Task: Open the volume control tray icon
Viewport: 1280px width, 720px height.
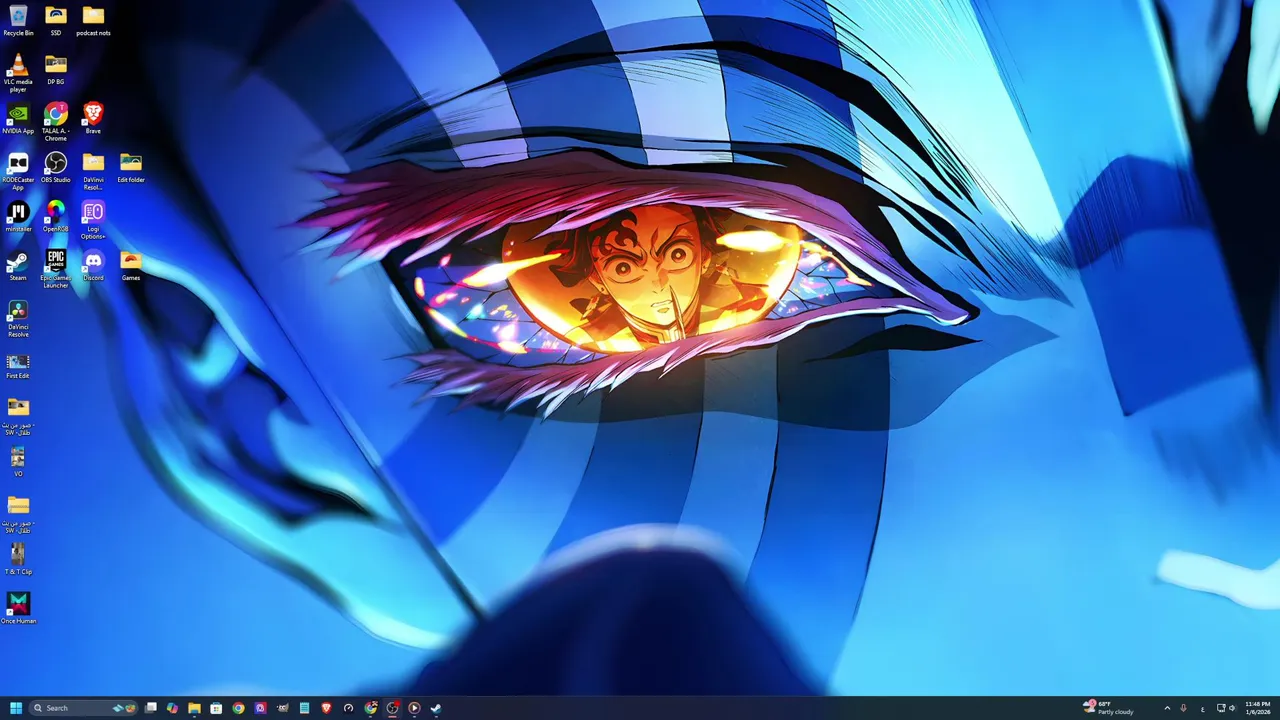Action: pos(1232,708)
